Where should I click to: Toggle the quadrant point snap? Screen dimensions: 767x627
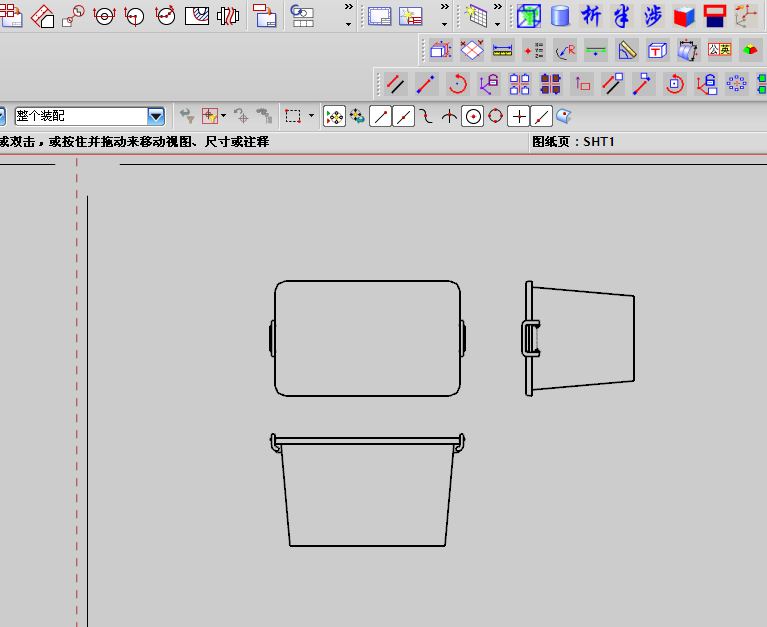point(495,116)
